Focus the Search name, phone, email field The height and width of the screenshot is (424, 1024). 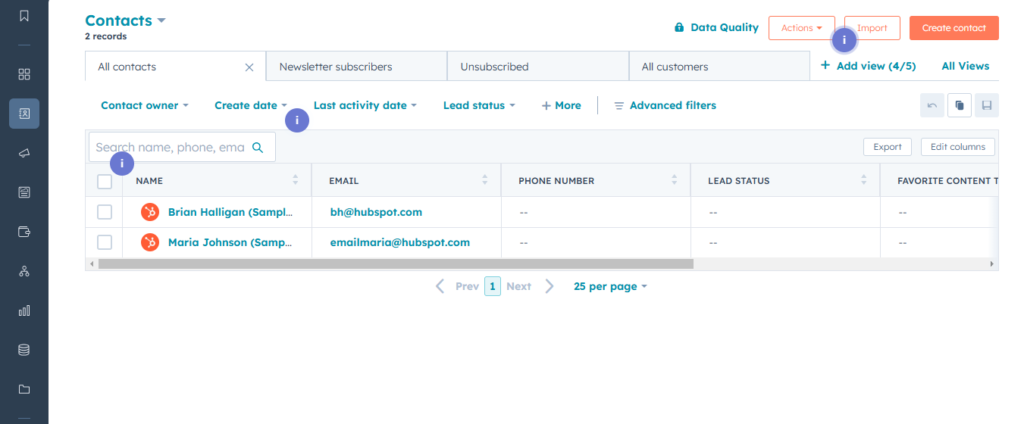(x=182, y=147)
